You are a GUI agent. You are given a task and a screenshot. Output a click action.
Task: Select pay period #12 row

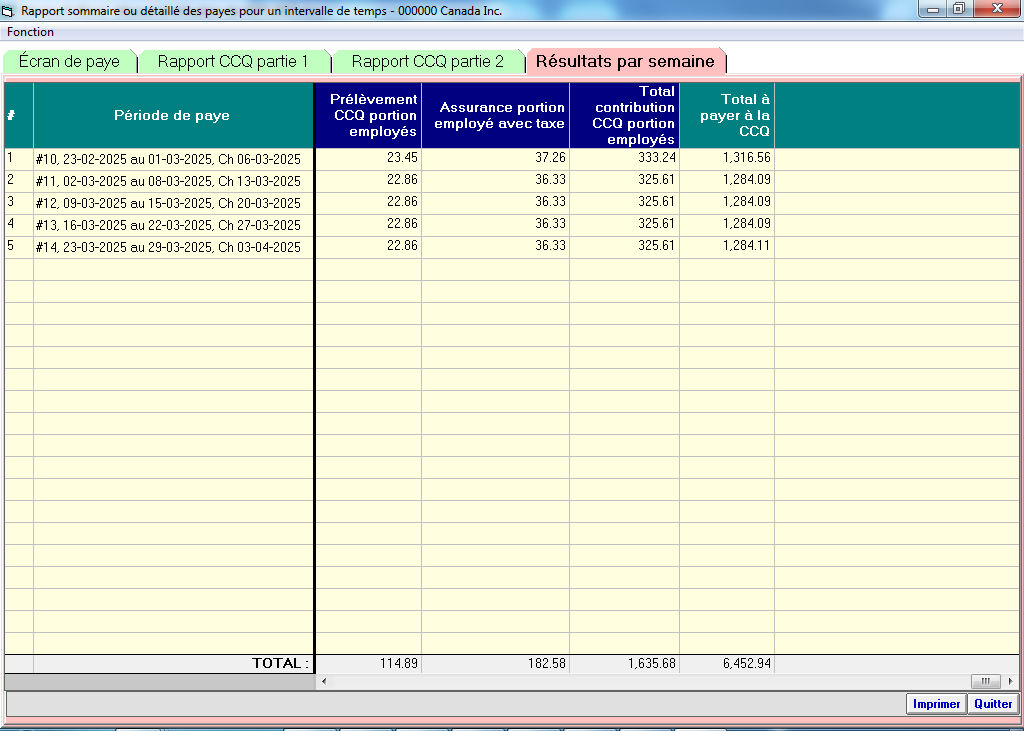[167, 202]
